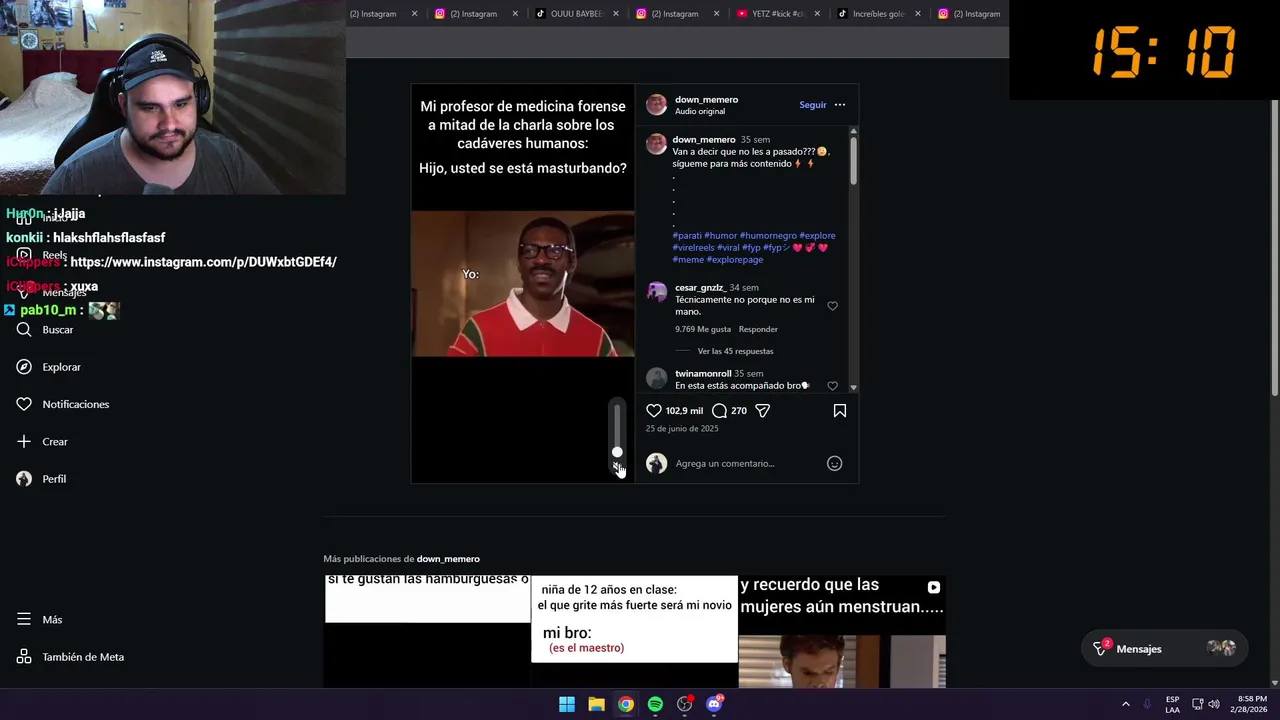Screen dimensions: 1280x720
Task: Click the system tray network icon
Action: click(1197, 704)
